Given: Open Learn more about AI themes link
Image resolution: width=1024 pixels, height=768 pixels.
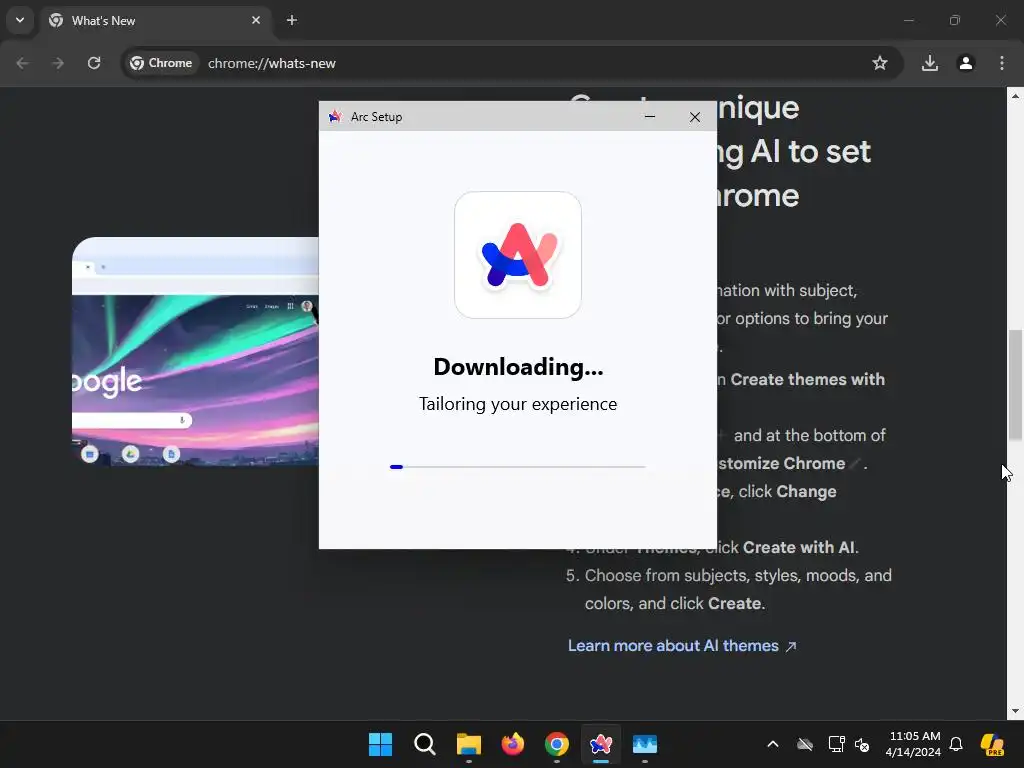Looking at the screenshot, I should [682, 646].
